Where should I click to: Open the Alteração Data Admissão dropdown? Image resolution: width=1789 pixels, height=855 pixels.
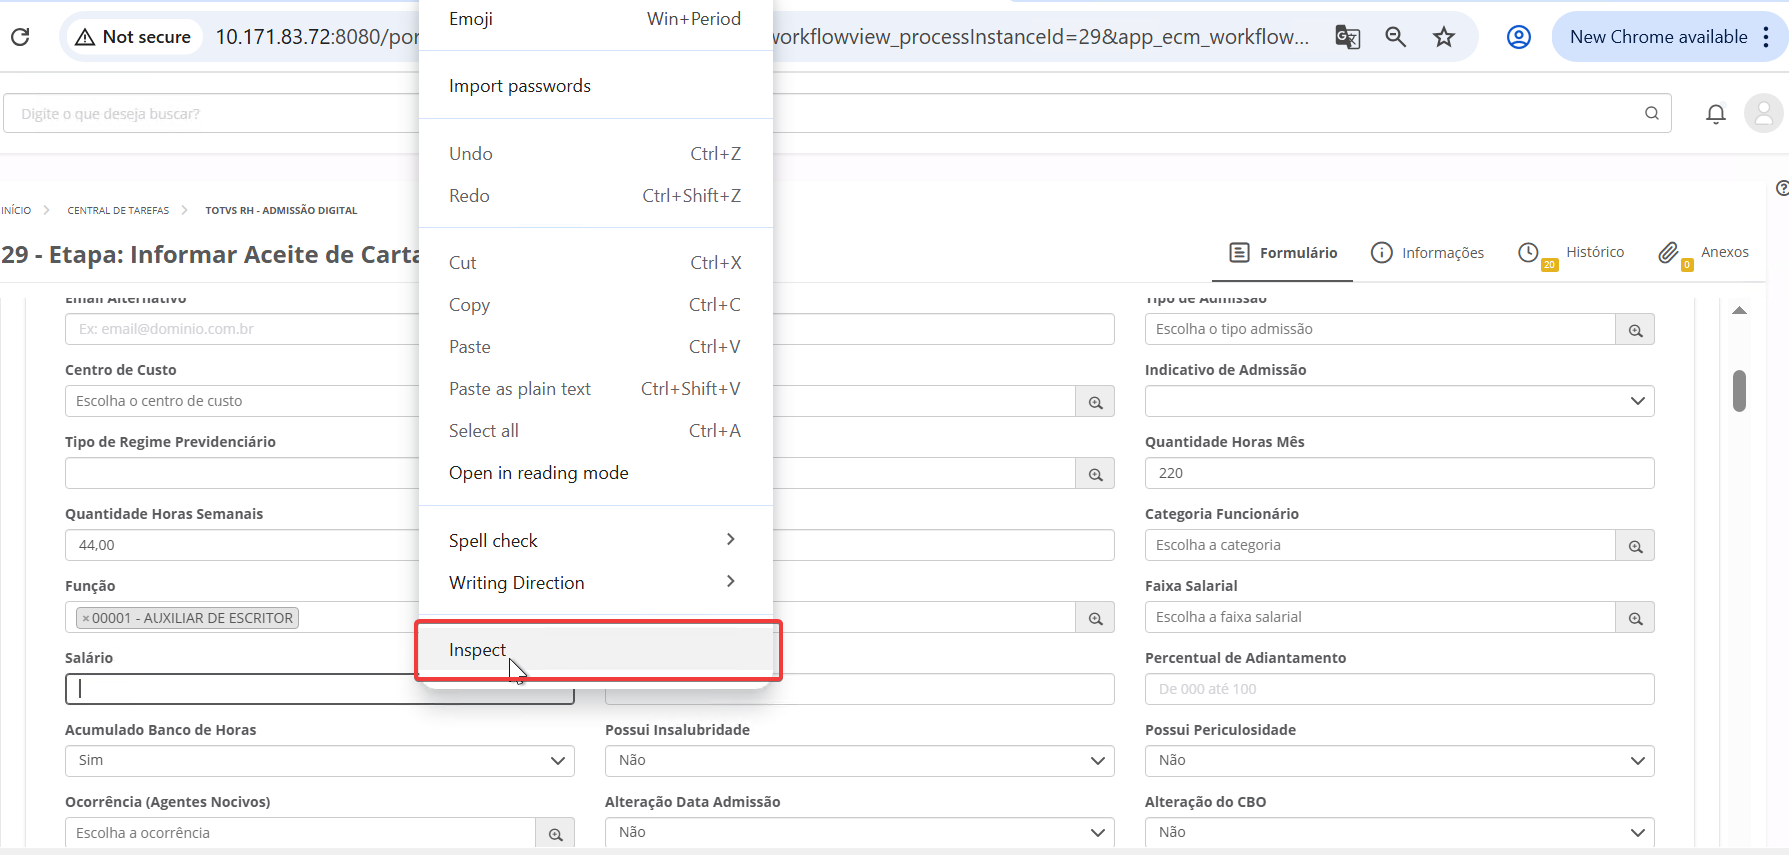(860, 832)
